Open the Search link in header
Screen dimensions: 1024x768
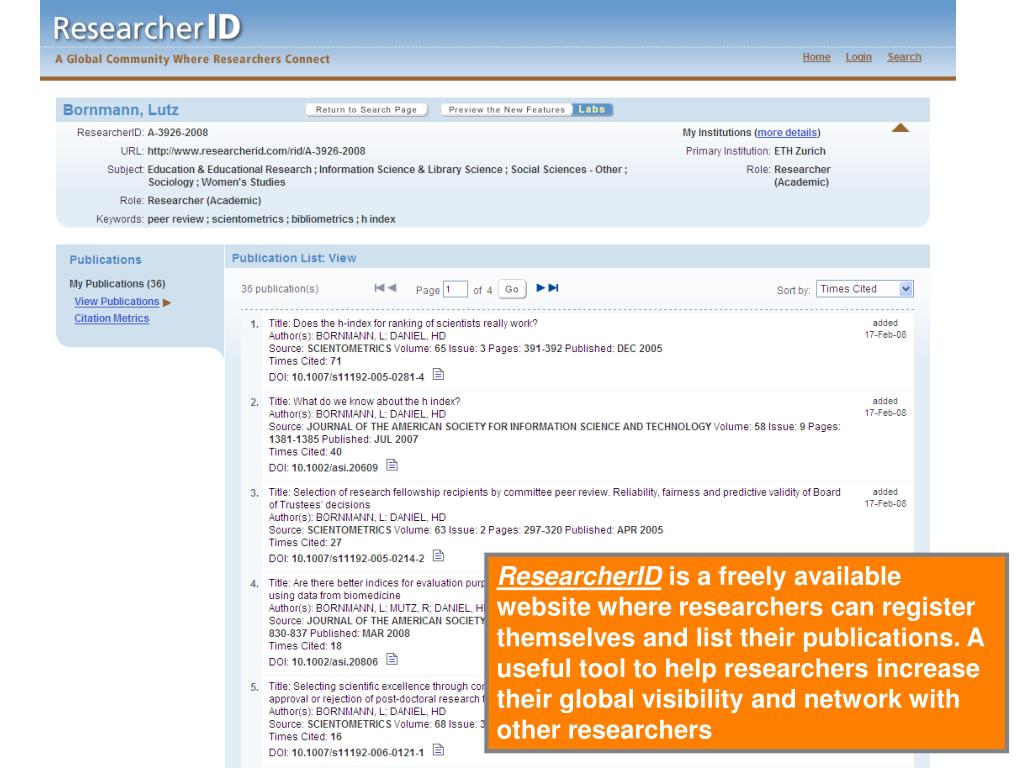point(904,57)
